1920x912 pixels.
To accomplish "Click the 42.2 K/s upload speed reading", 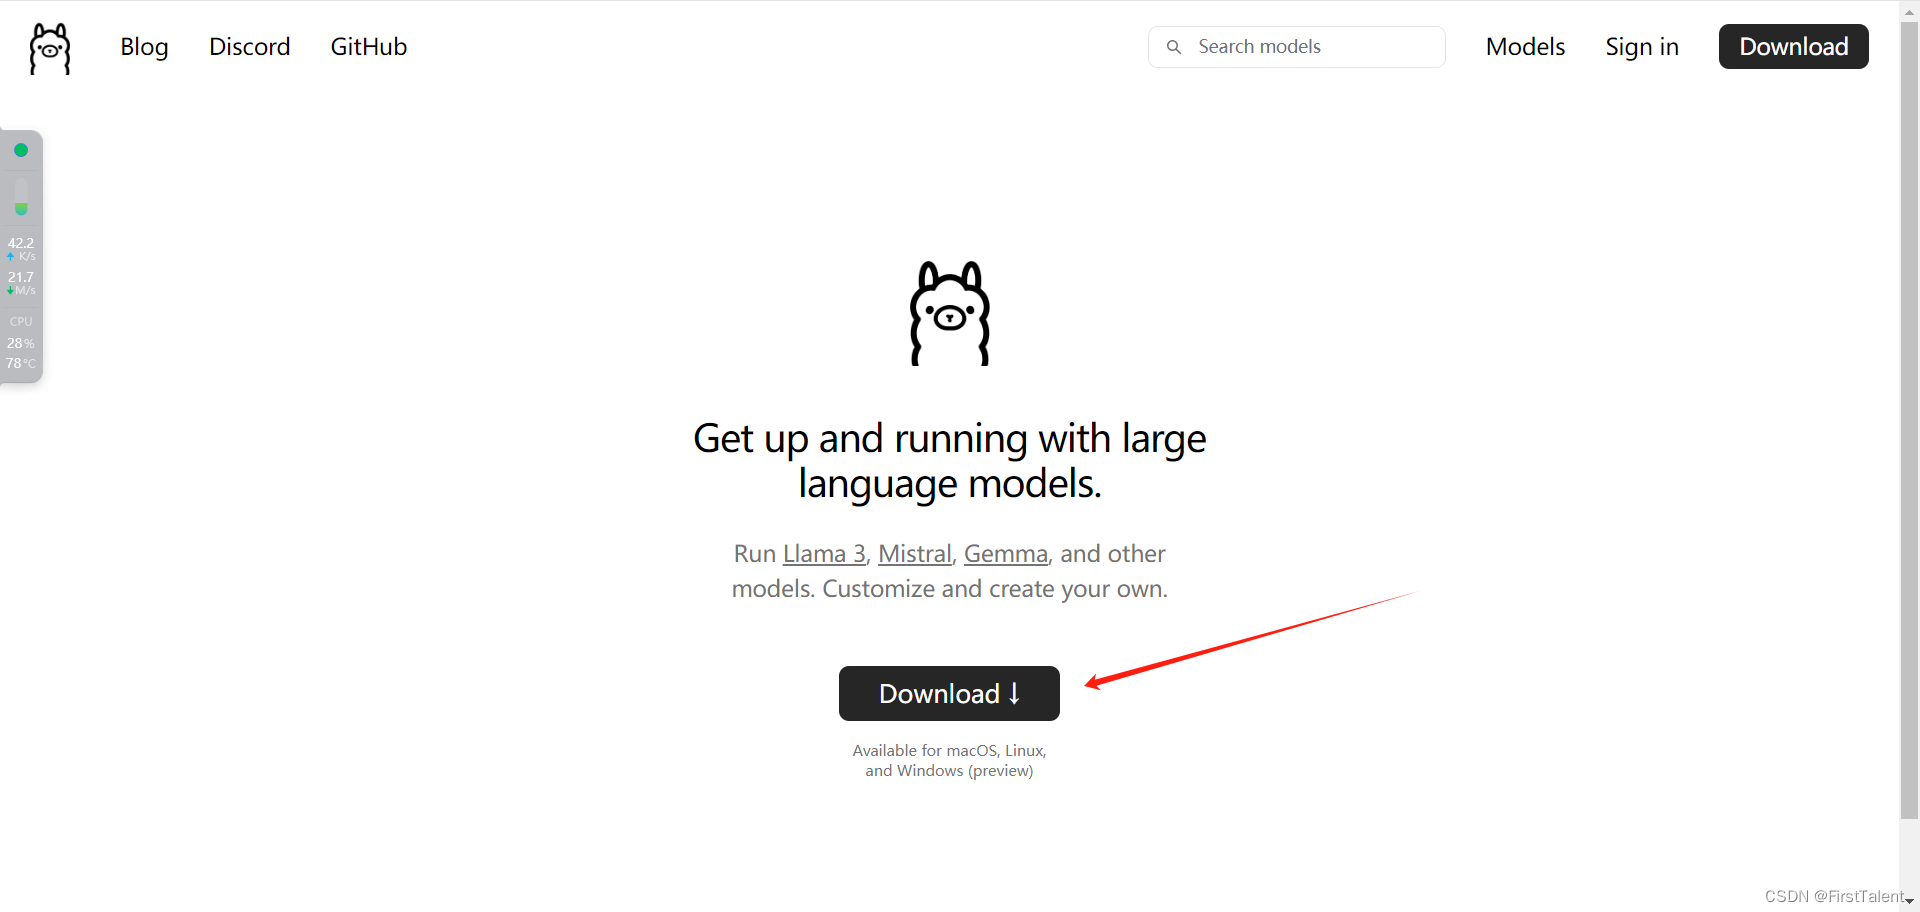I will point(21,248).
